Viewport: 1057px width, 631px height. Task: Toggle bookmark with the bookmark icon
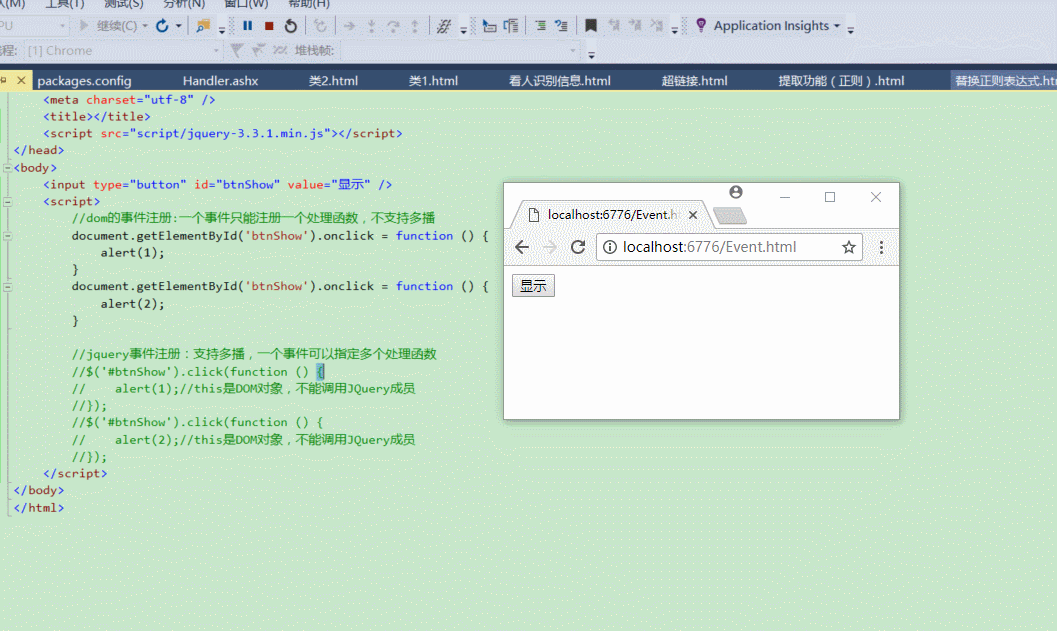591,26
